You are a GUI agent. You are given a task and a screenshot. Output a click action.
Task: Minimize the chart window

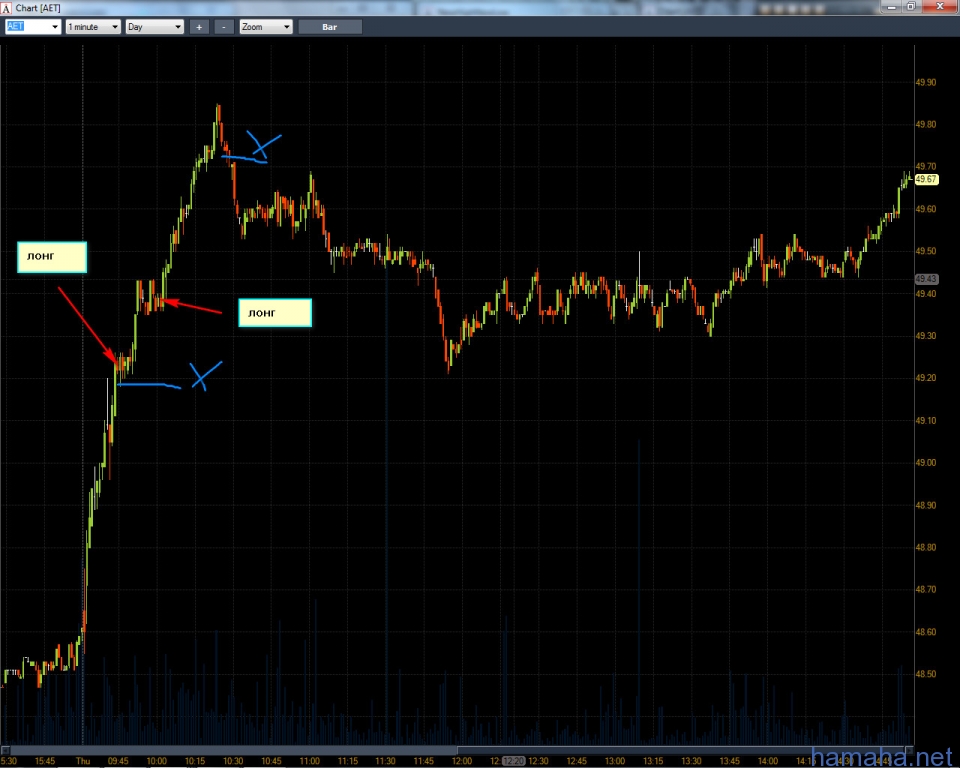click(890, 7)
